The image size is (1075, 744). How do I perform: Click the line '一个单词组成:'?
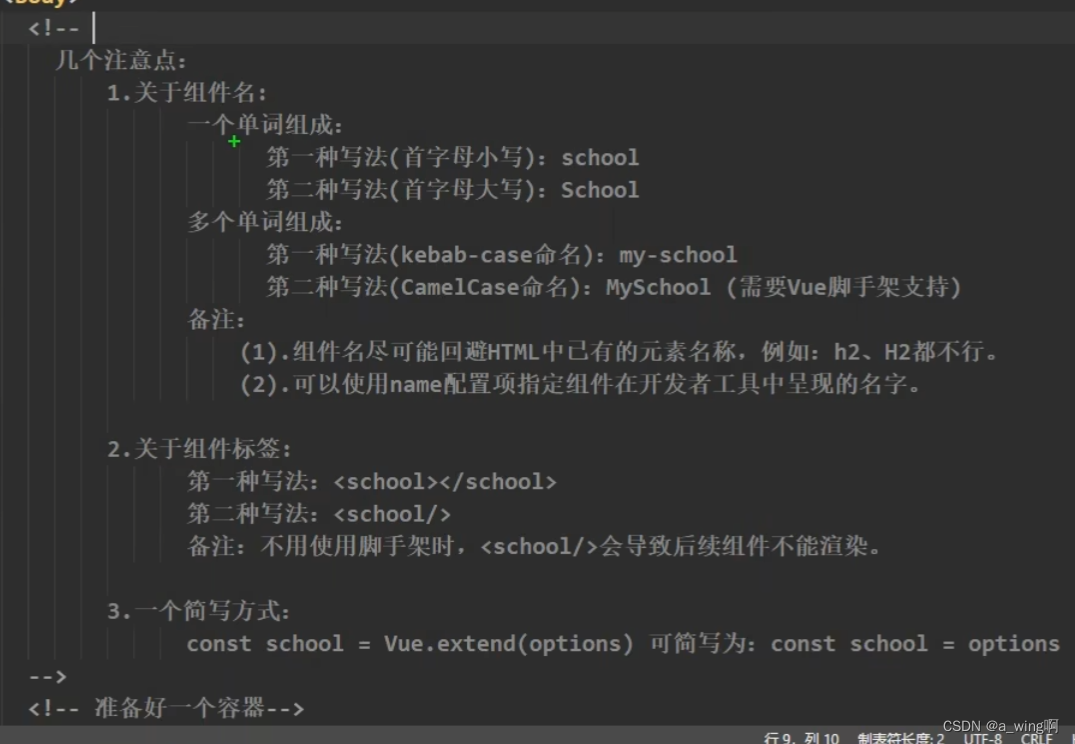pos(265,125)
